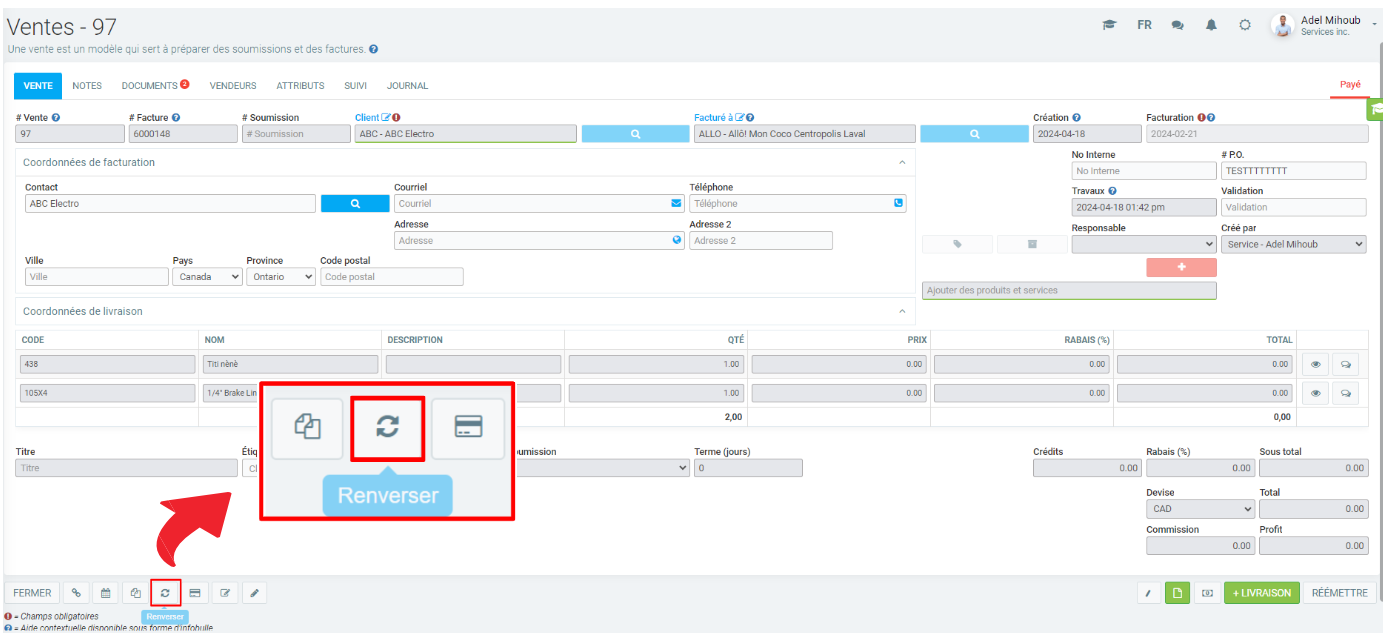Click the green + LIVRAISON button
1384x633 pixels.
pos(1261,593)
